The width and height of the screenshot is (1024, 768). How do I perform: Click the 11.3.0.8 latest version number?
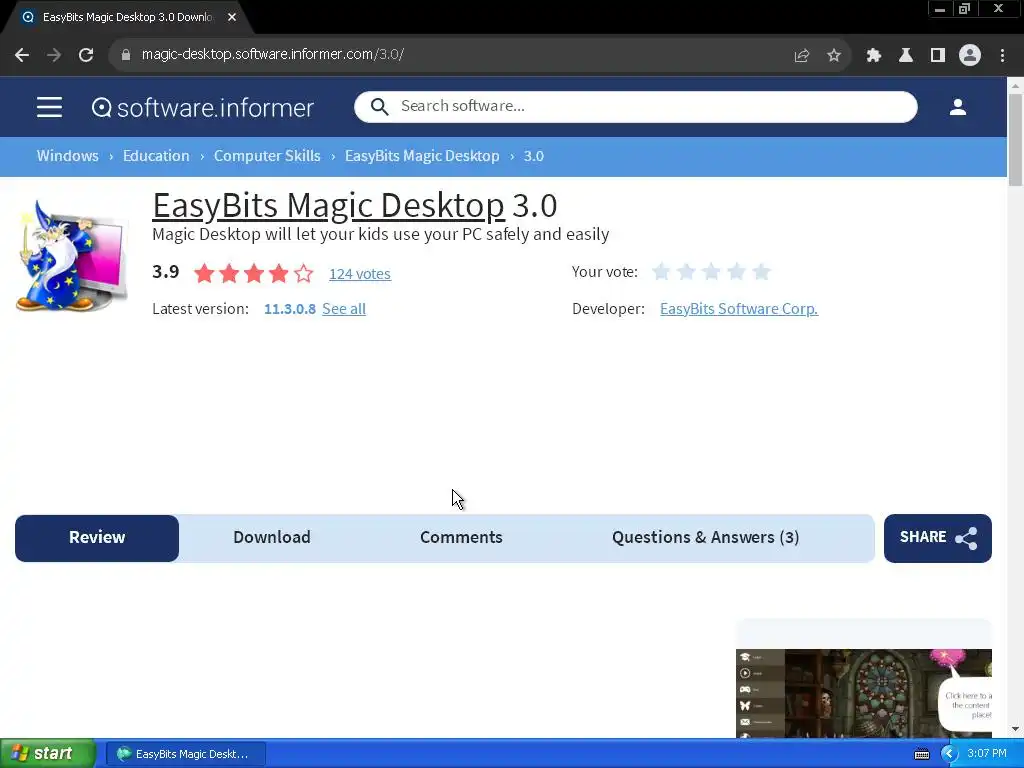coord(289,309)
